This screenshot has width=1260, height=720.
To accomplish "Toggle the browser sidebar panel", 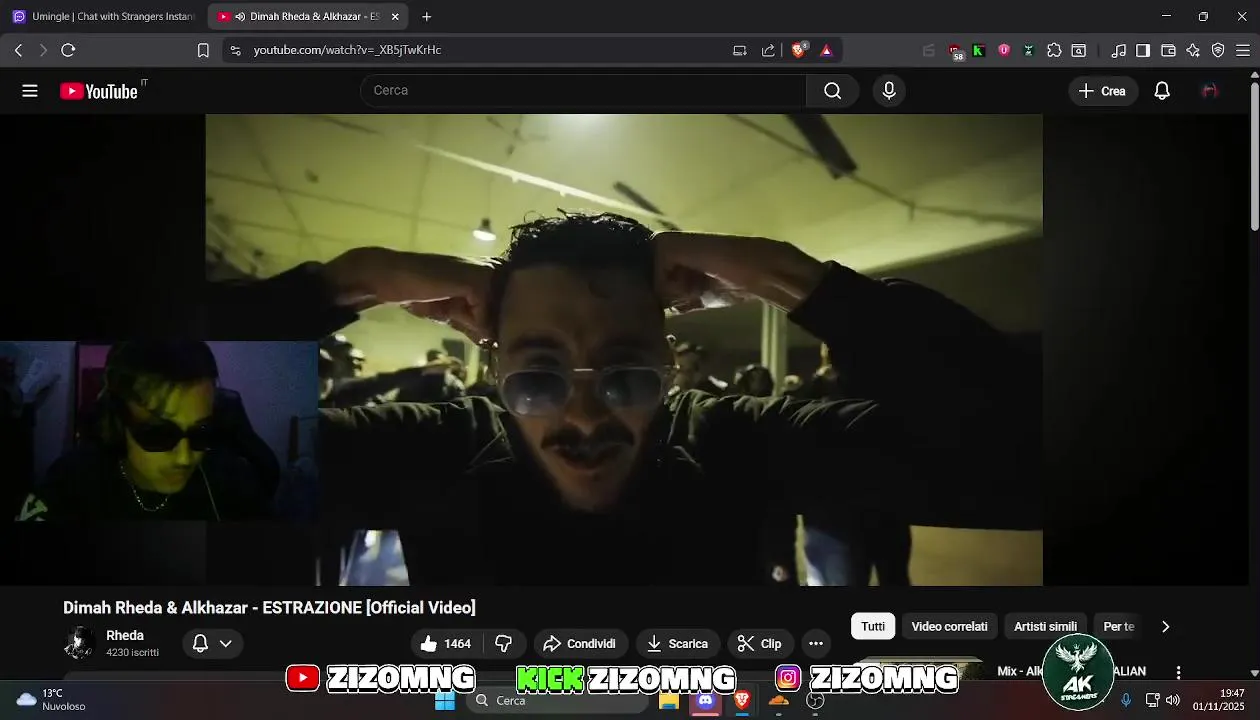I will (x=1143, y=50).
